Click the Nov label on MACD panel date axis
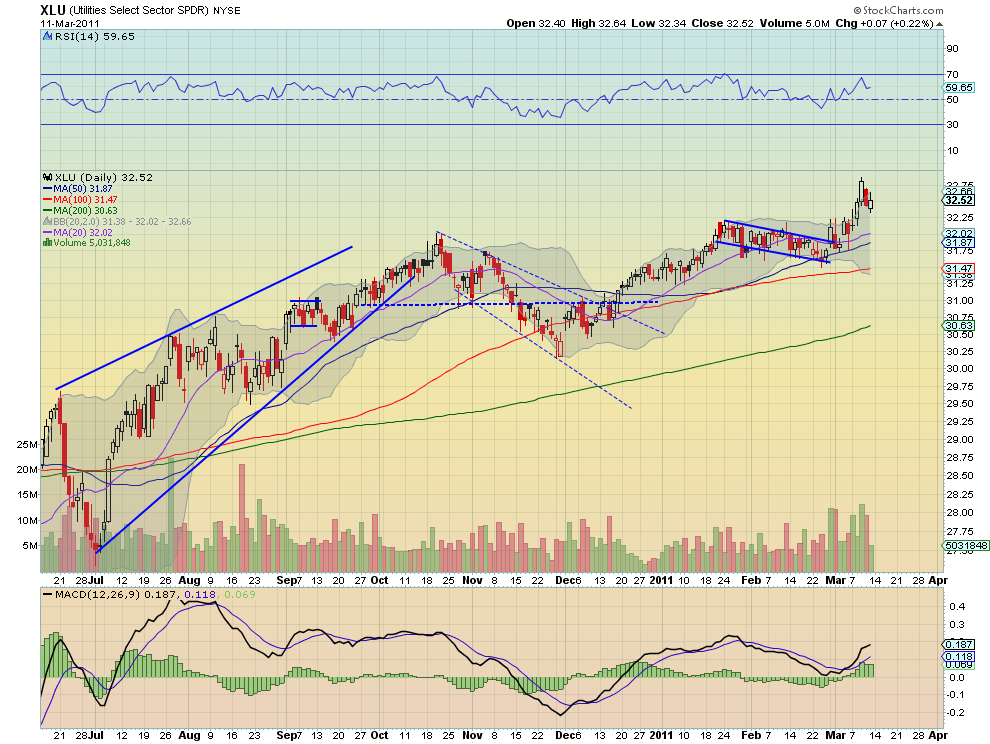This screenshot has height=744, width=990. pyautogui.click(x=472, y=735)
